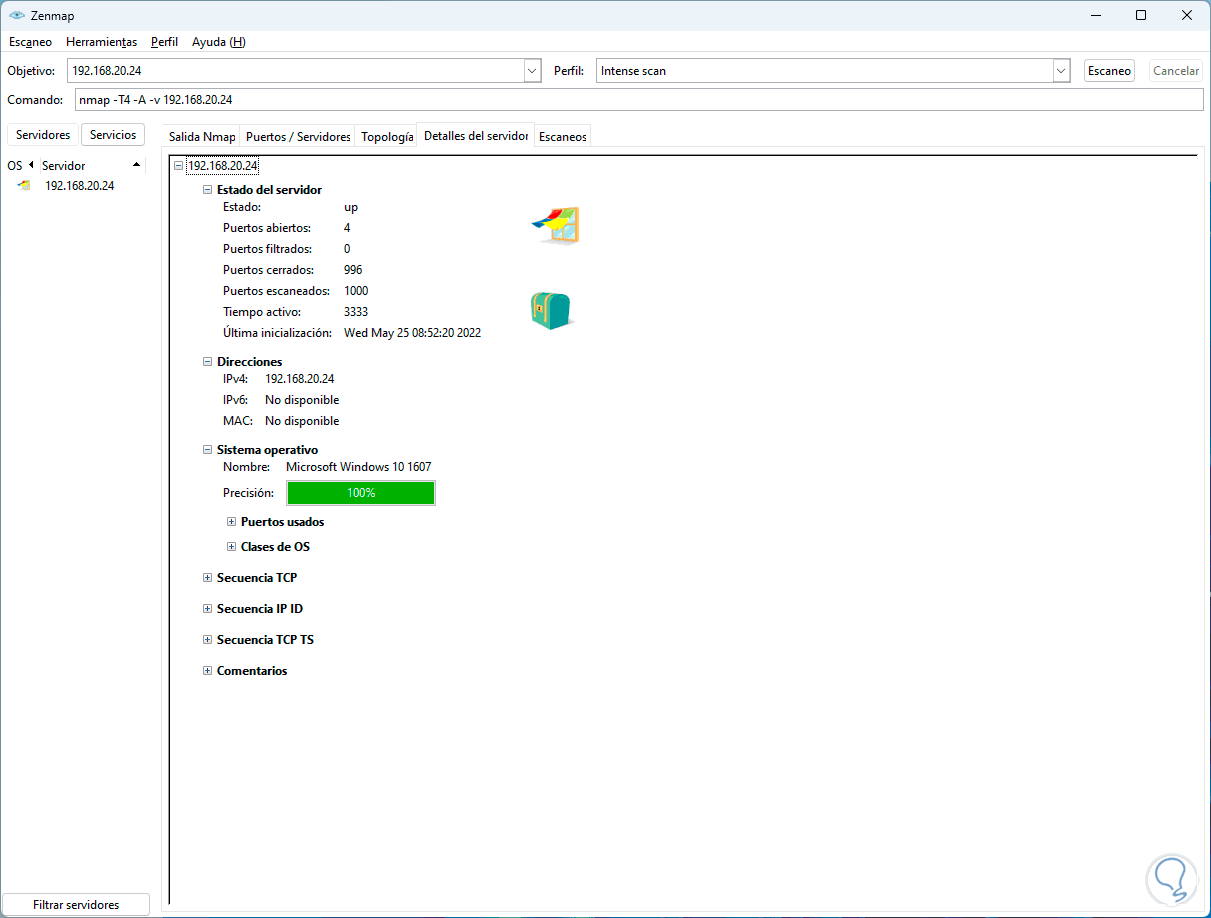This screenshot has height=918, width=1211.
Task: Open the Escaneo menu
Action: [x=30, y=42]
